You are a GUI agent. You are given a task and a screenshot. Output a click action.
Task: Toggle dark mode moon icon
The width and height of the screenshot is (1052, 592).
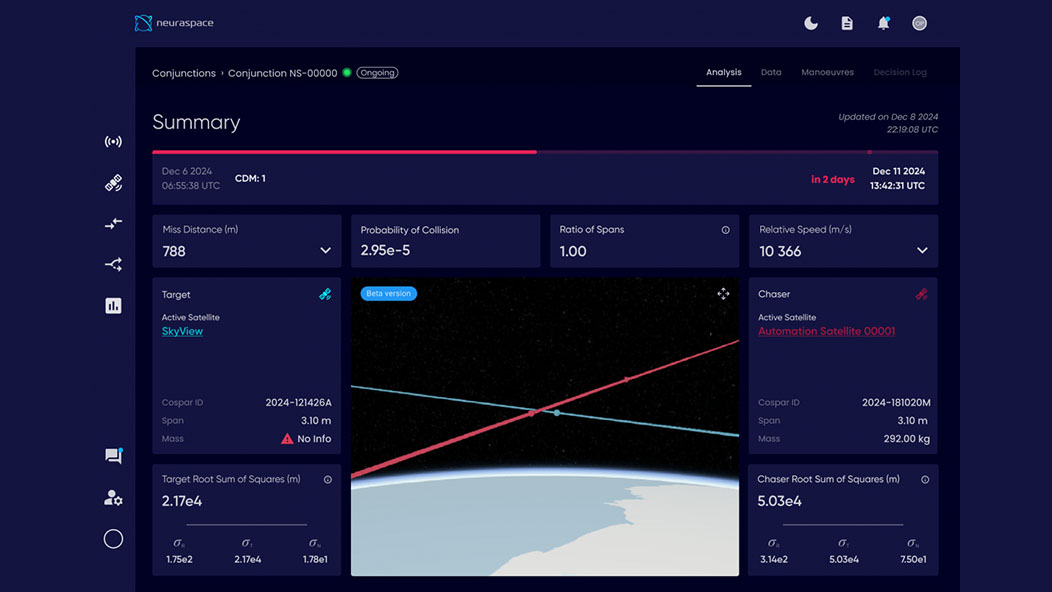pos(811,23)
